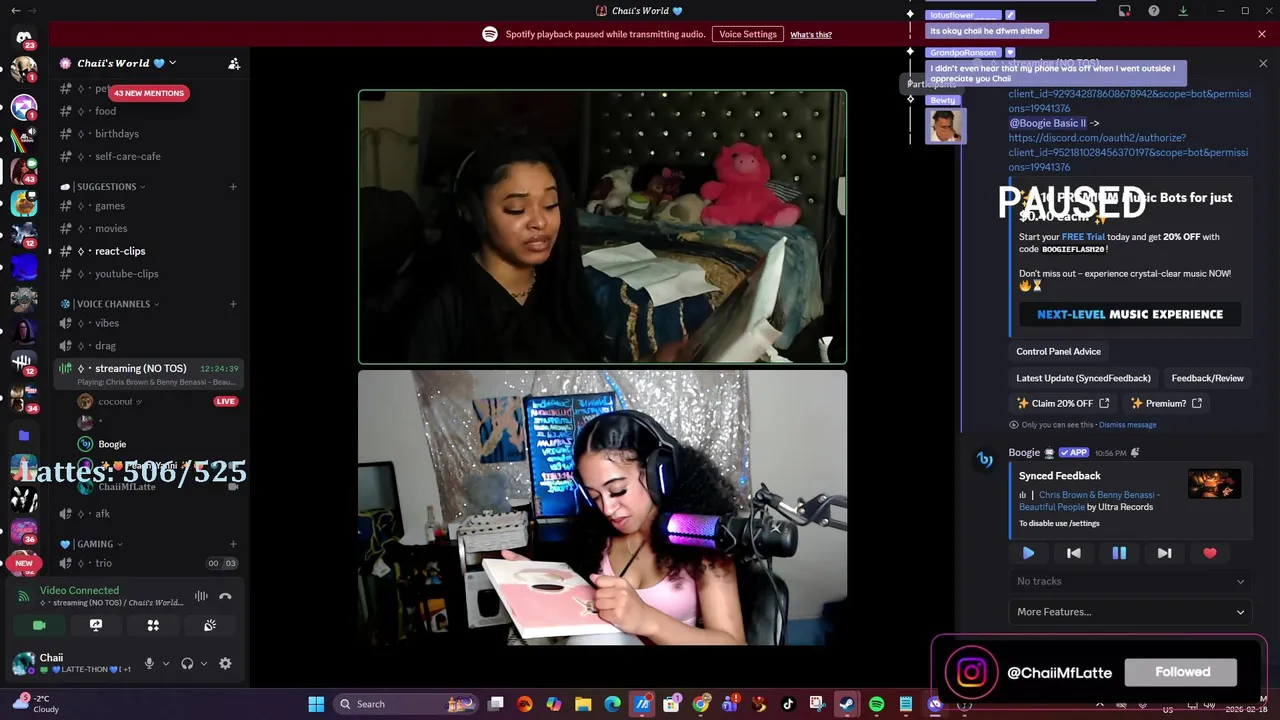Click the song album thumbnail

pos(1214,484)
